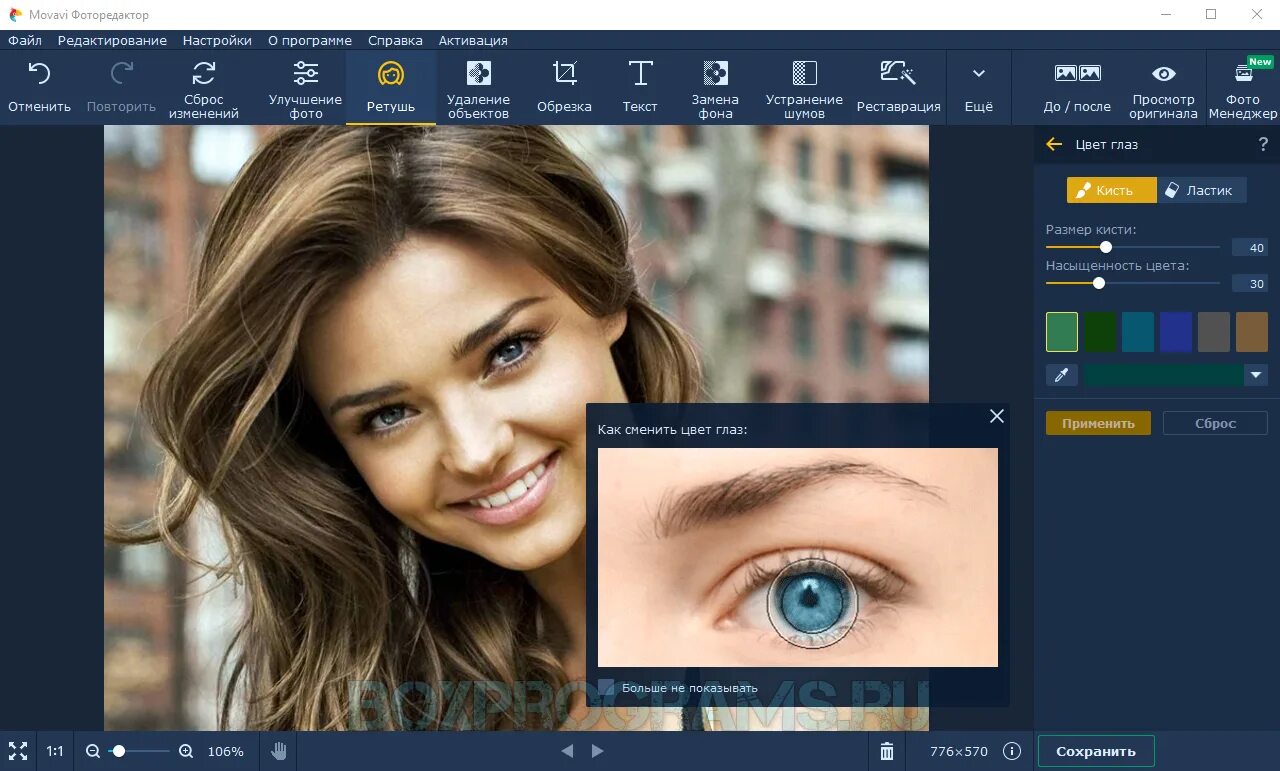Choose the dark green eye color swatch
This screenshot has height=771, width=1280.
(x=1100, y=332)
